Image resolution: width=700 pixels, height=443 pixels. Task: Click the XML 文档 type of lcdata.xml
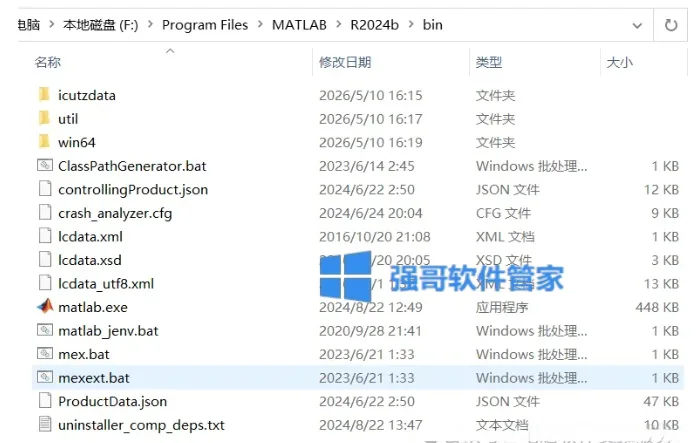505,237
